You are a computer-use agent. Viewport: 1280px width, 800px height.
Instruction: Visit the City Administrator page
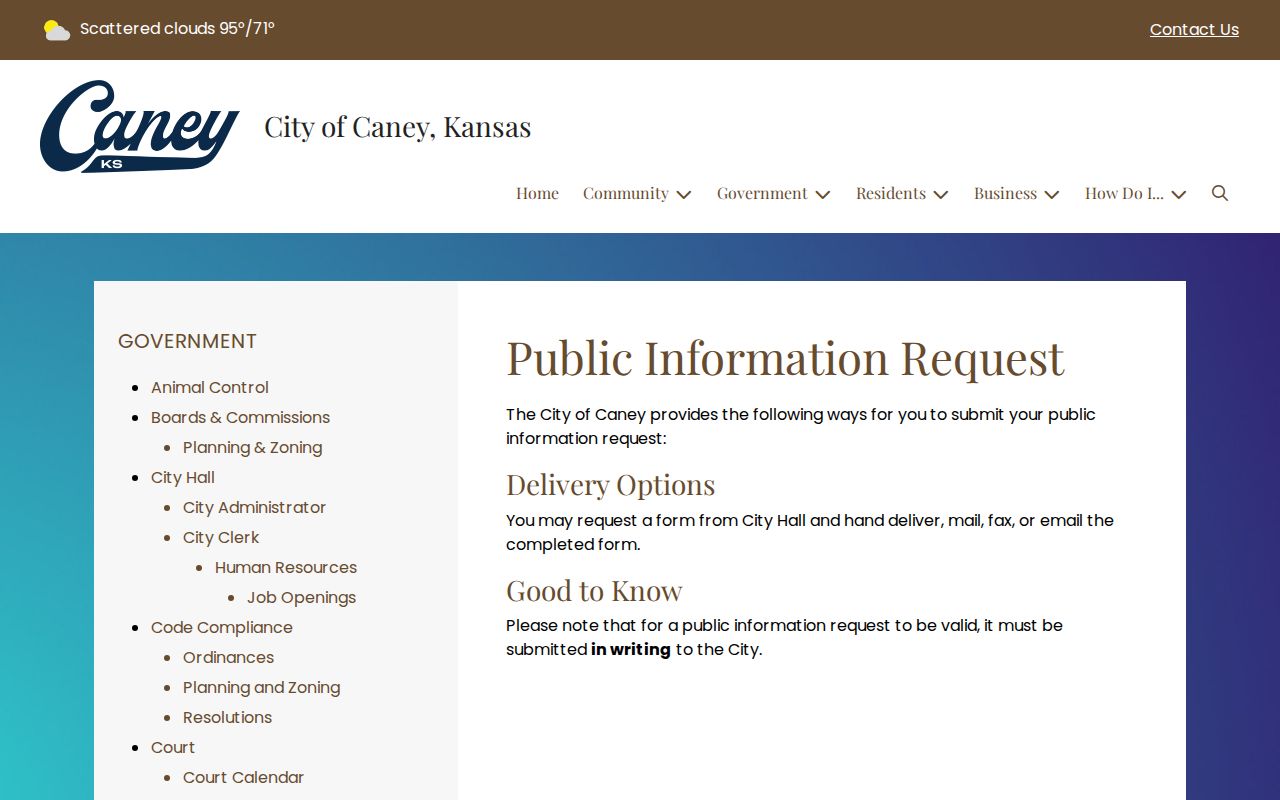tap(254, 507)
